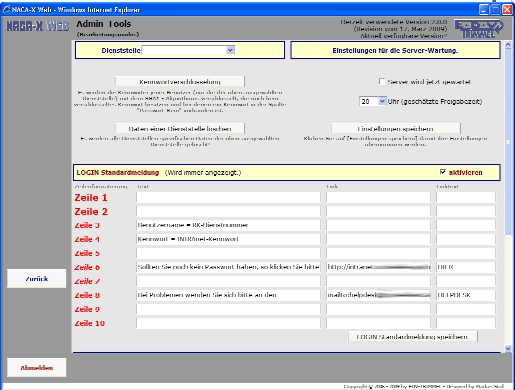Click the Zeile 1 link field
The width and height of the screenshot is (515, 390).
click(x=378, y=197)
